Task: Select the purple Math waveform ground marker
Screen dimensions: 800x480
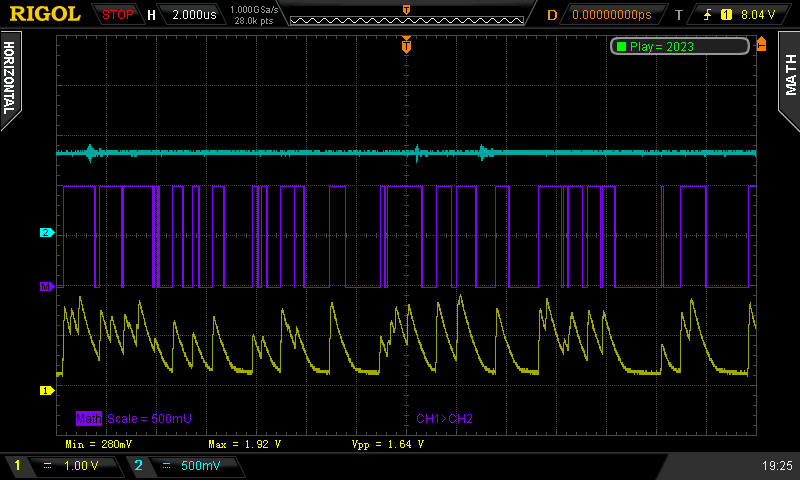Action: pos(45,287)
